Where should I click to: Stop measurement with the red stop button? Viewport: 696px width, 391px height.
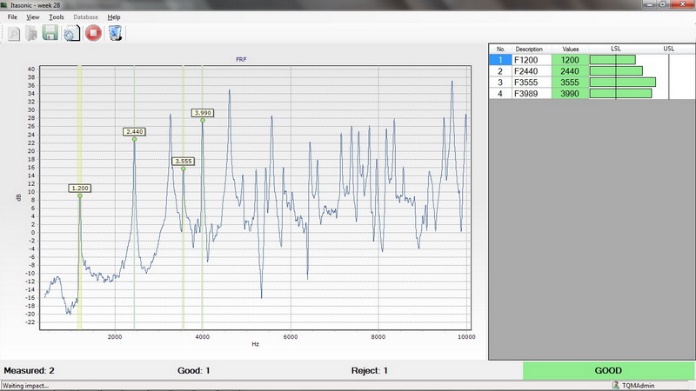point(93,33)
